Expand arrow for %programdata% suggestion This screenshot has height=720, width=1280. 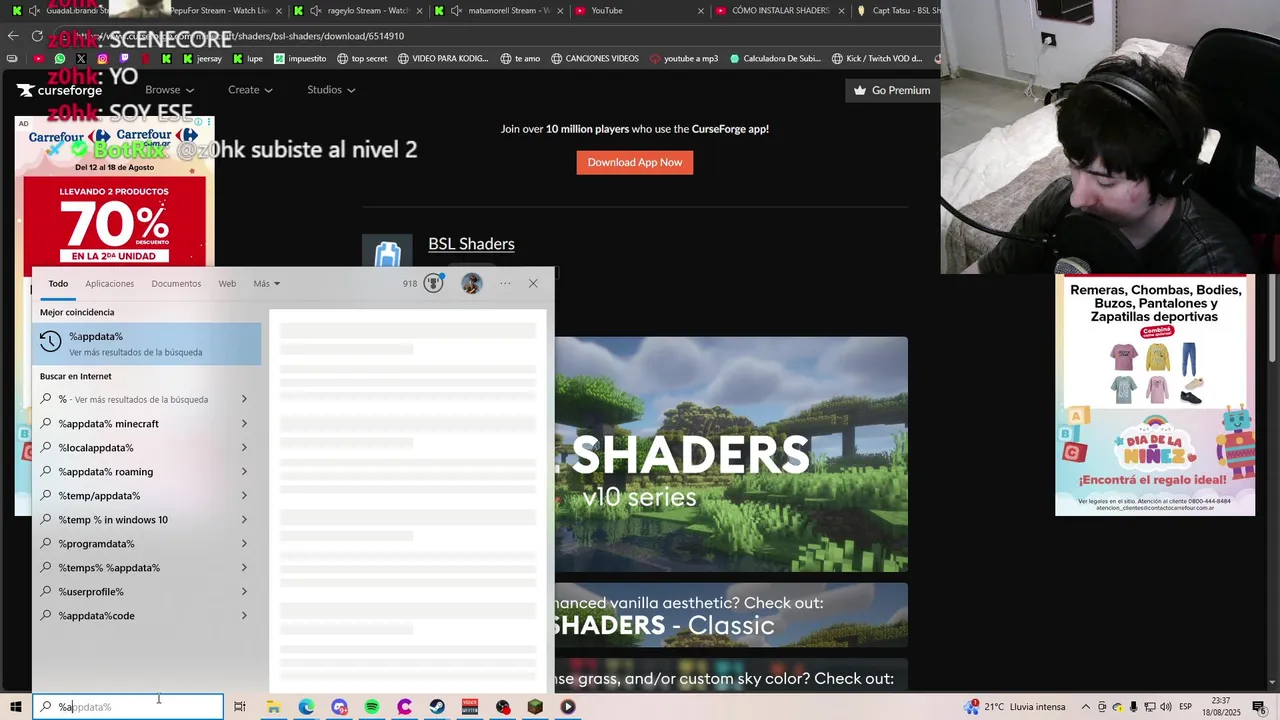pyautogui.click(x=244, y=544)
